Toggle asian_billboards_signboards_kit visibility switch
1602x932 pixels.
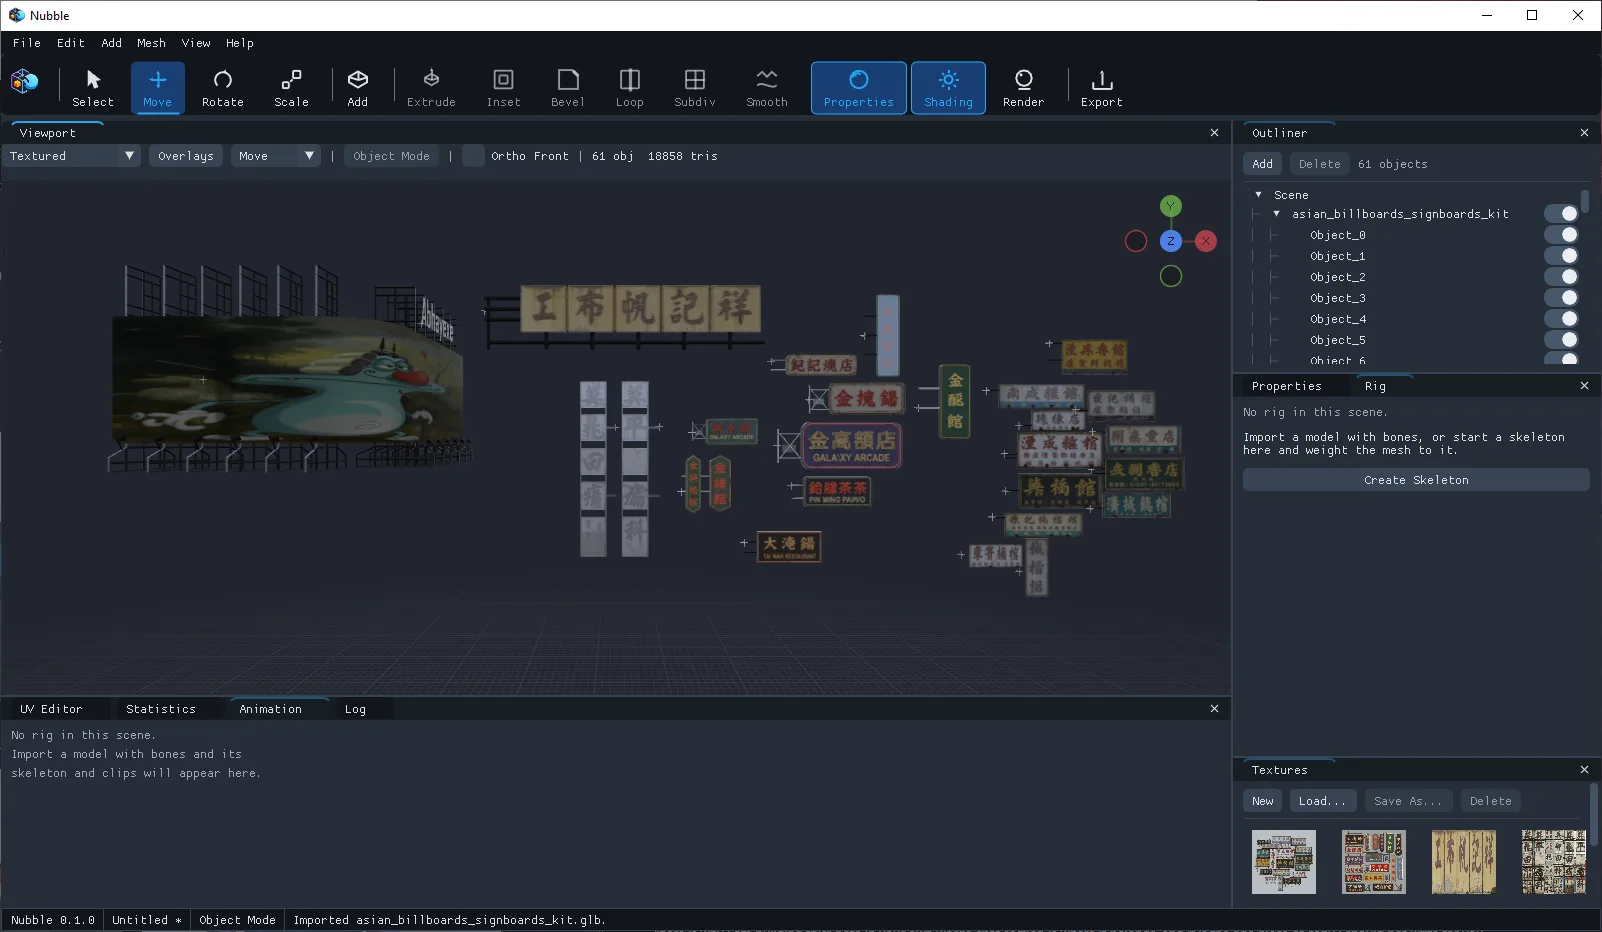click(1561, 214)
